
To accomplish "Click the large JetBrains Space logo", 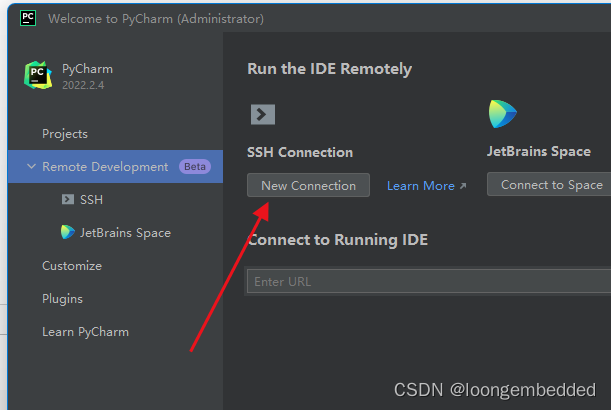I will click(x=502, y=114).
